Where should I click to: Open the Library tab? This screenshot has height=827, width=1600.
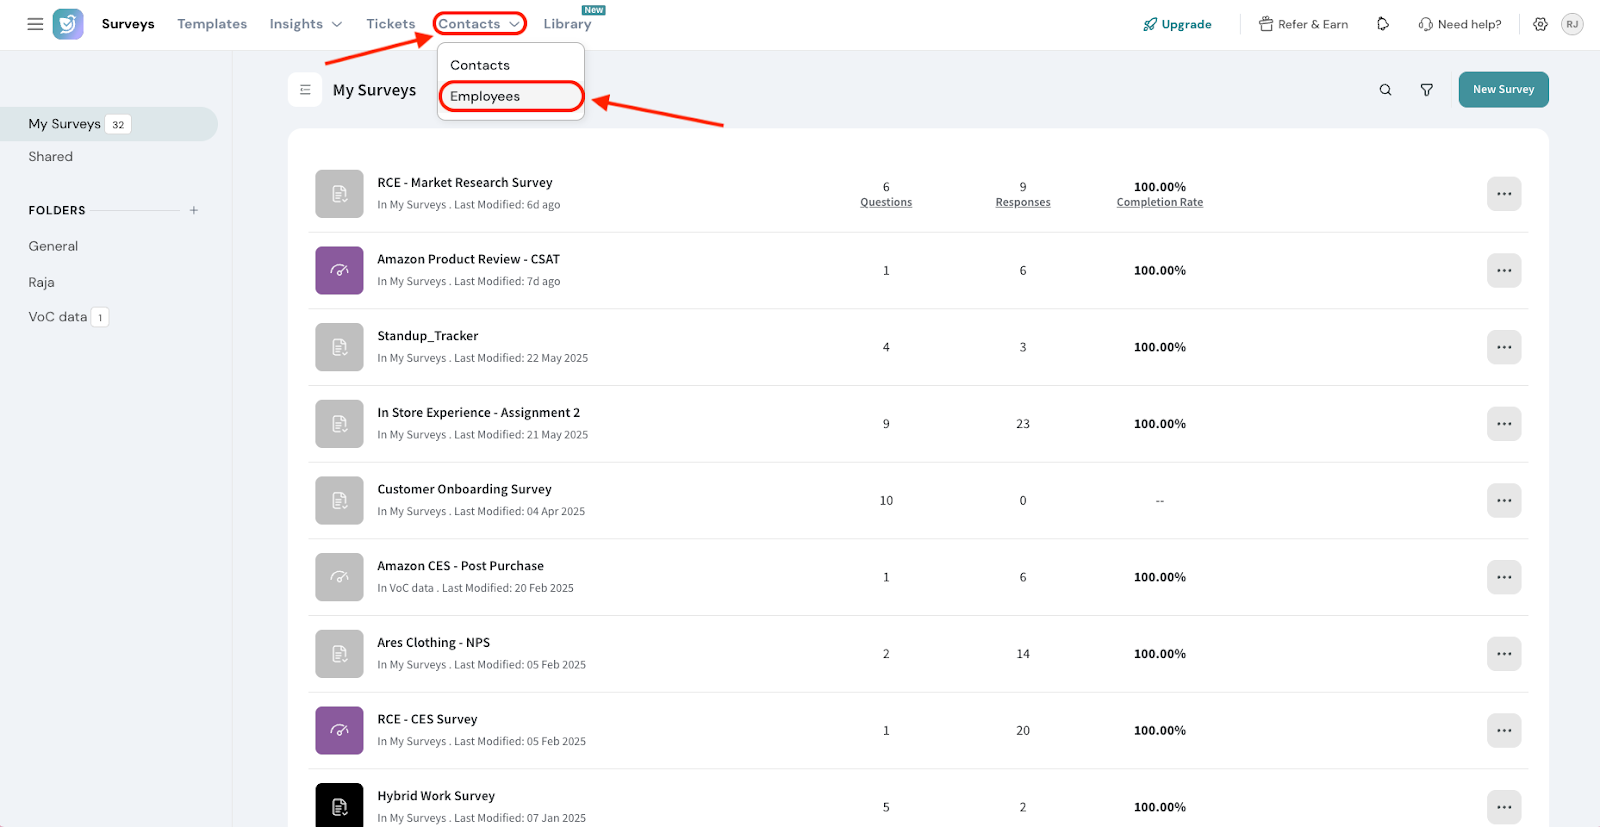click(567, 24)
